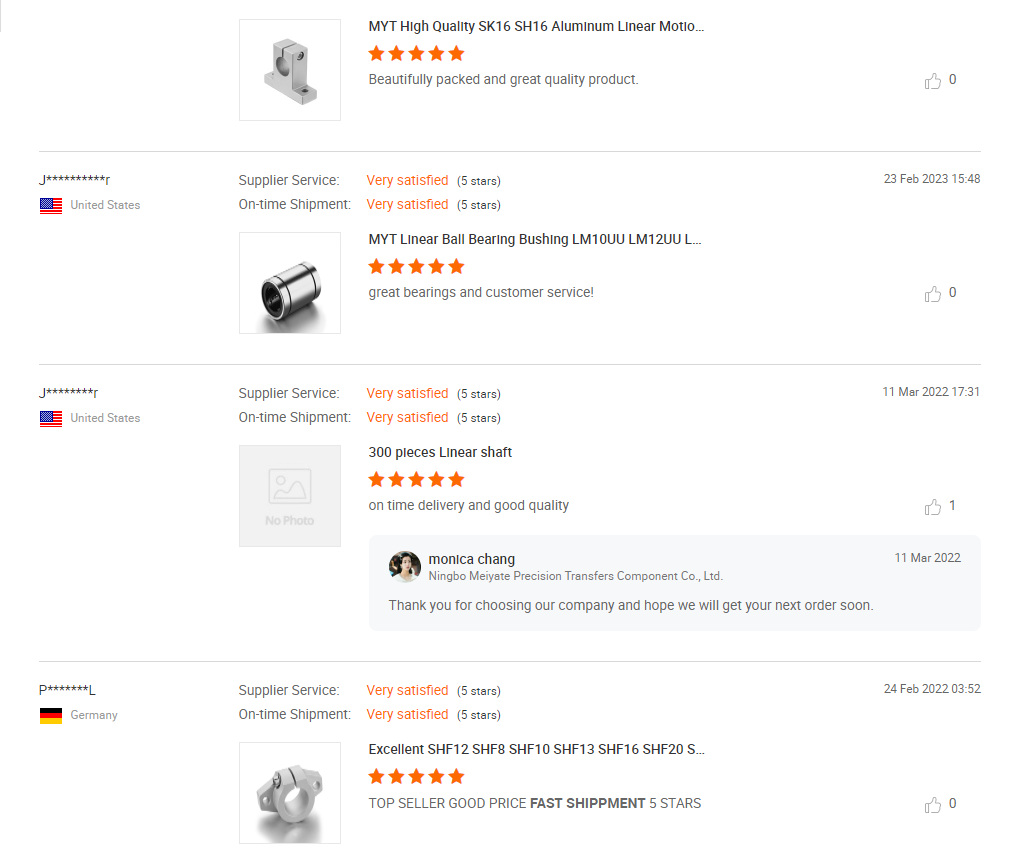Like the "on time delivery" review
The width and height of the screenshot is (1025, 862).
[933, 507]
